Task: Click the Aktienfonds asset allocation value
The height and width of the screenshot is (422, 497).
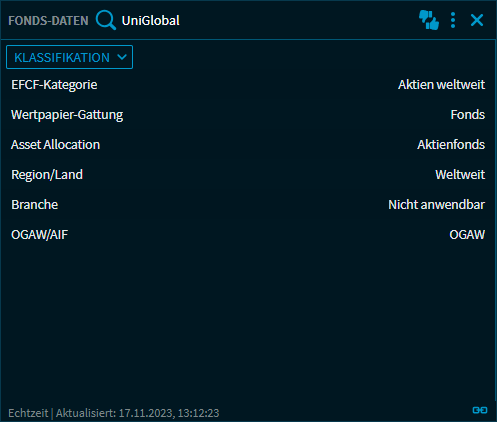Action: [x=451, y=145]
